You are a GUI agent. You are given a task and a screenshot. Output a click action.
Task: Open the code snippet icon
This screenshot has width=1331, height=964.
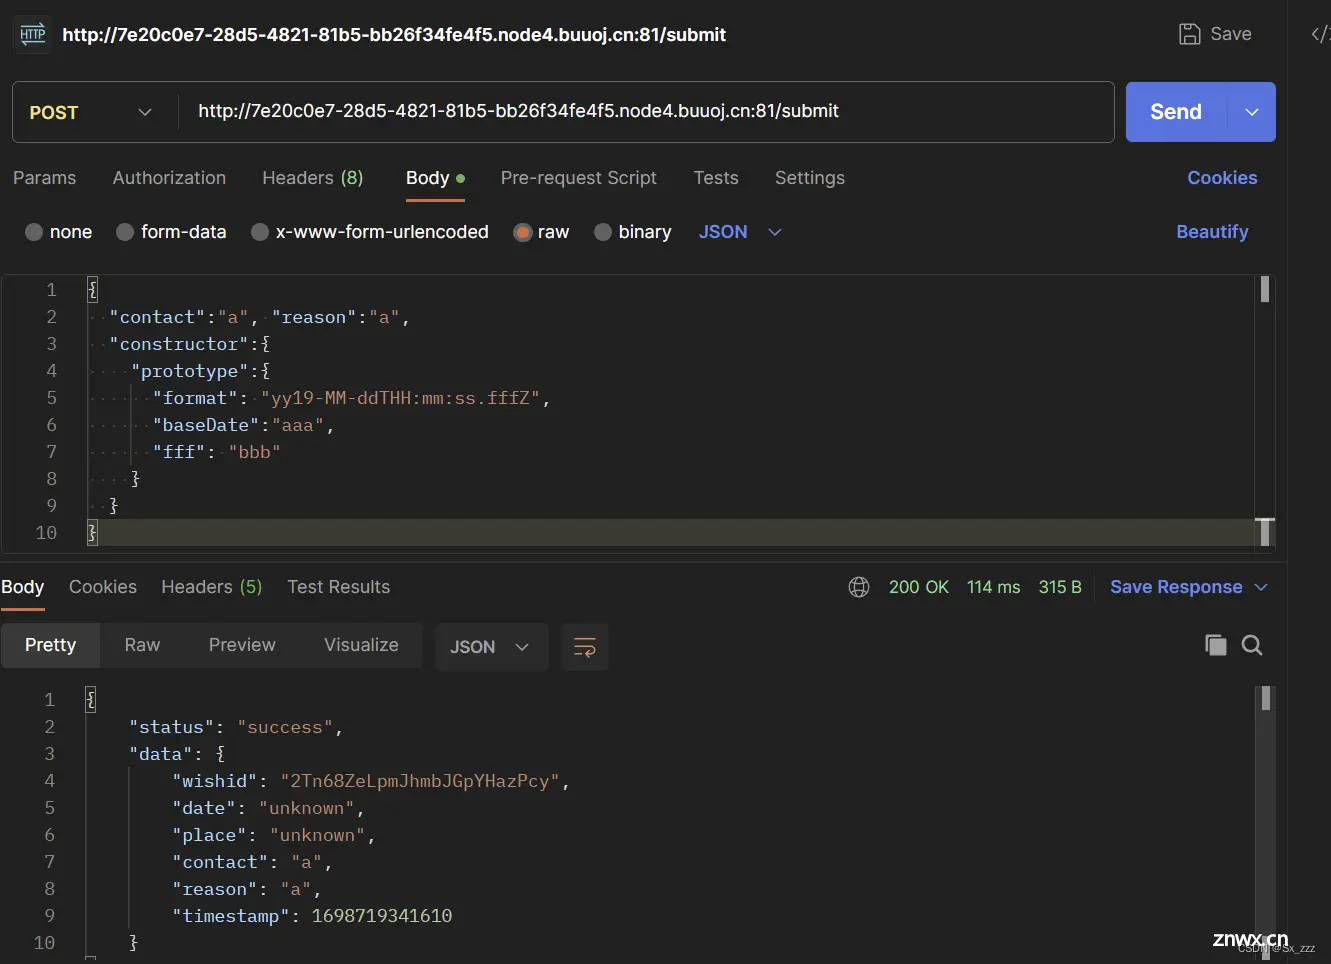tap(1320, 34)
